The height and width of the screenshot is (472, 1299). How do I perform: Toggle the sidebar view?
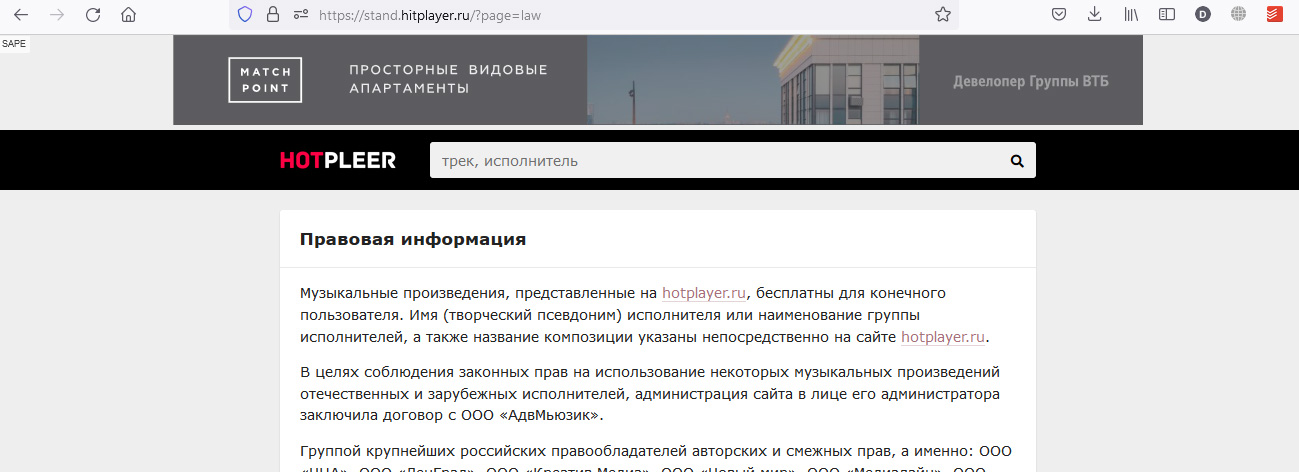point(1166,15)
